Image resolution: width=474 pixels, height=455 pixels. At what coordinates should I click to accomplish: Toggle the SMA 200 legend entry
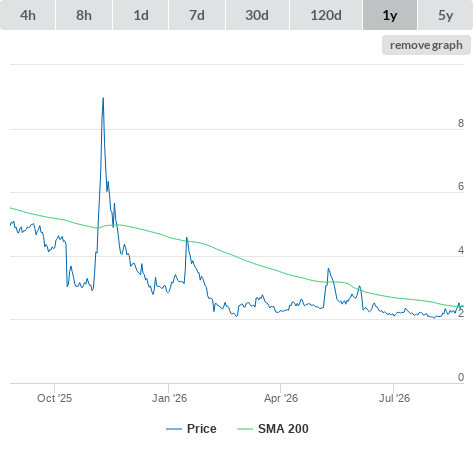coord(283,429)
